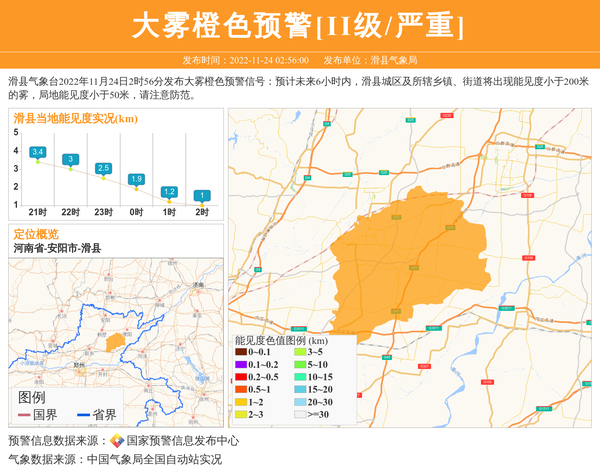Select the 1.2 km marker at 1时

click(x=169, y=191)
